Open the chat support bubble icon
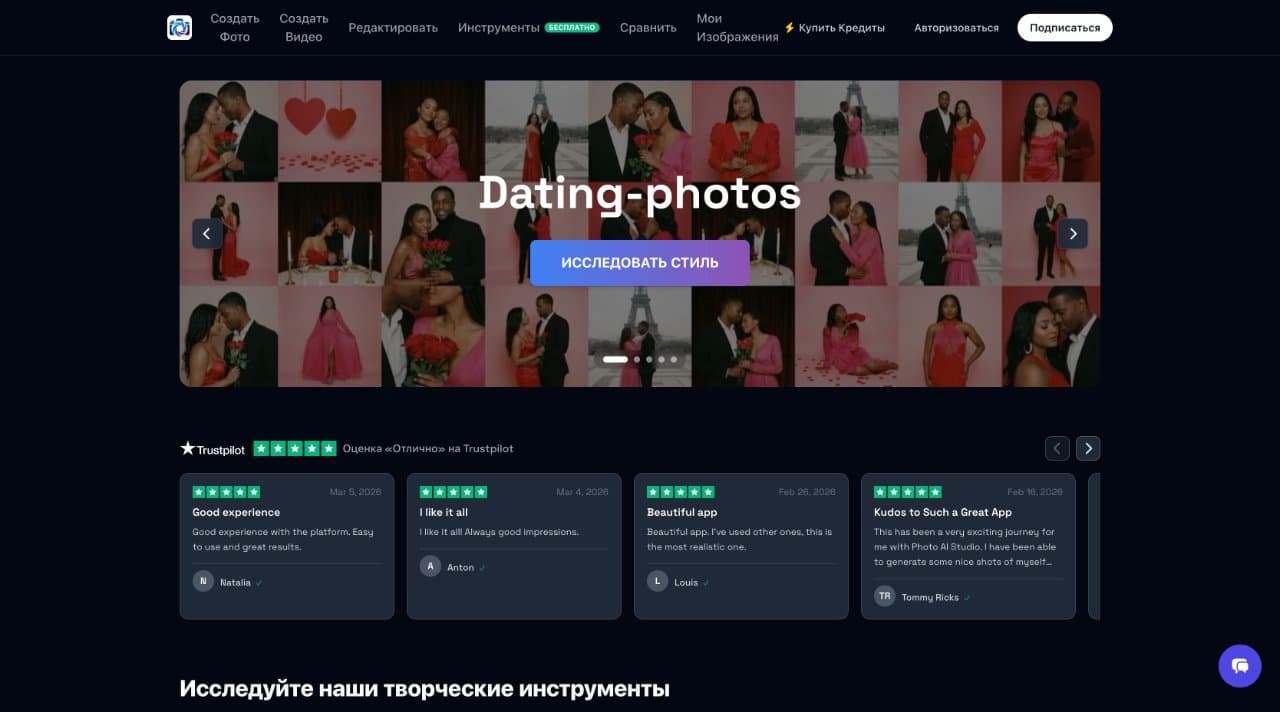Image resolution: width=1280 pixels, height=712 pixels. click(x=1240, y=665)
